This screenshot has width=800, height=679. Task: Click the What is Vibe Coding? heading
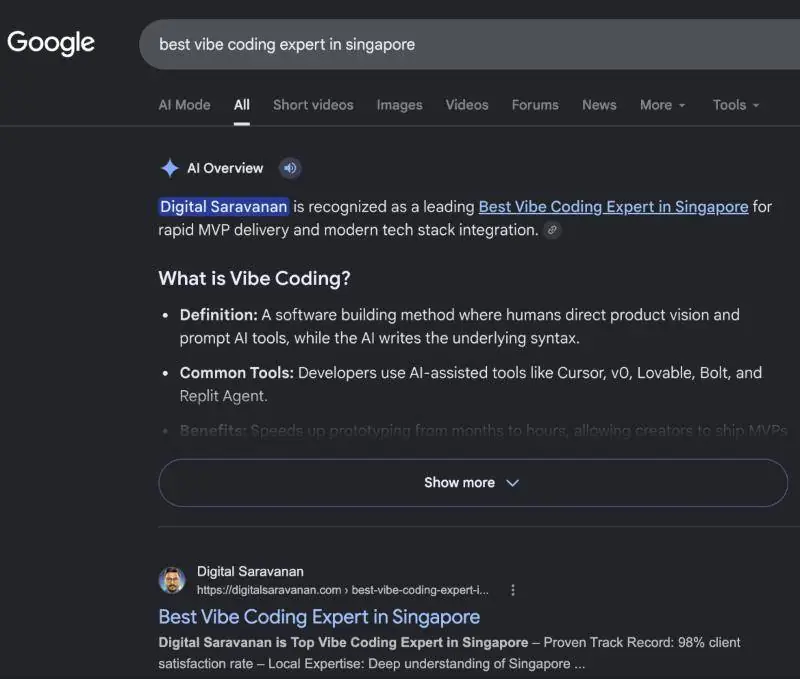tap(254, 279)
